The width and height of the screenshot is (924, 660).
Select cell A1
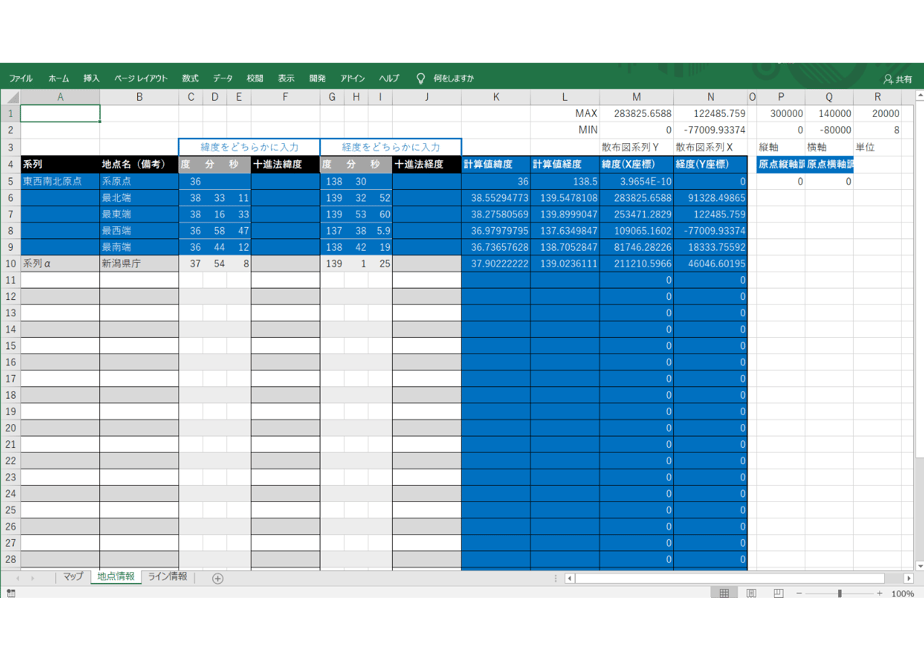coord(60,113)
